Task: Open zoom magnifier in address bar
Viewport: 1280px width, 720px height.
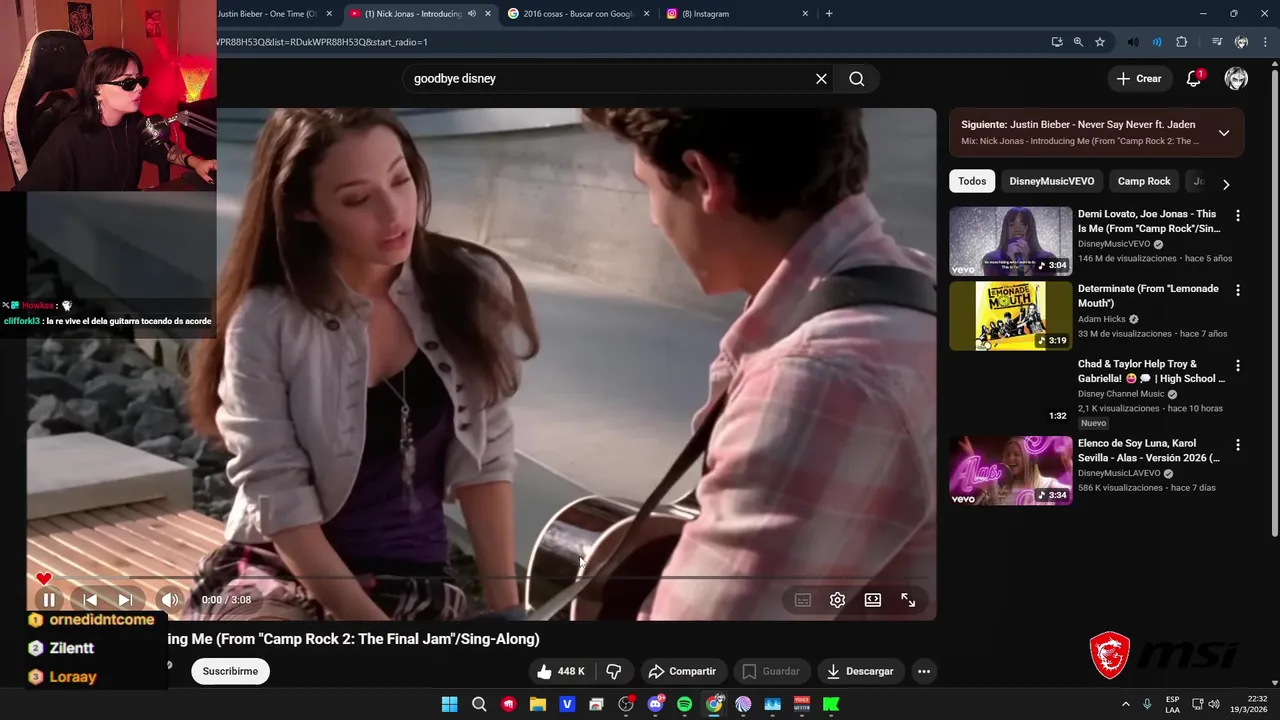Action: pyautogui.click(x=1078, y=42)
